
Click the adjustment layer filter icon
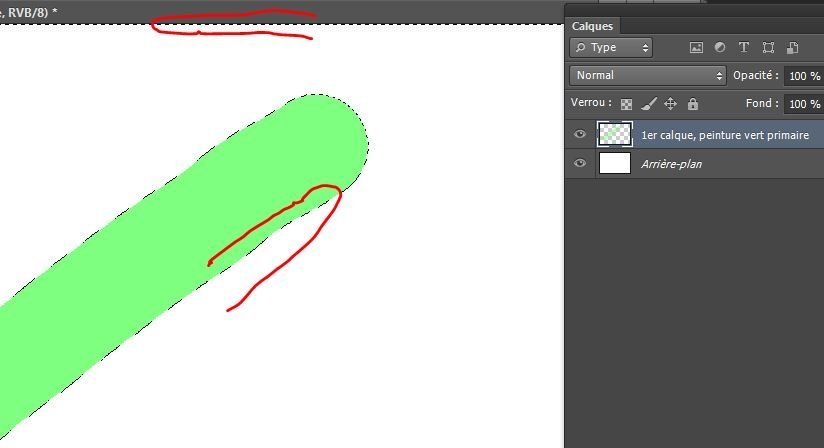point(720,47)
